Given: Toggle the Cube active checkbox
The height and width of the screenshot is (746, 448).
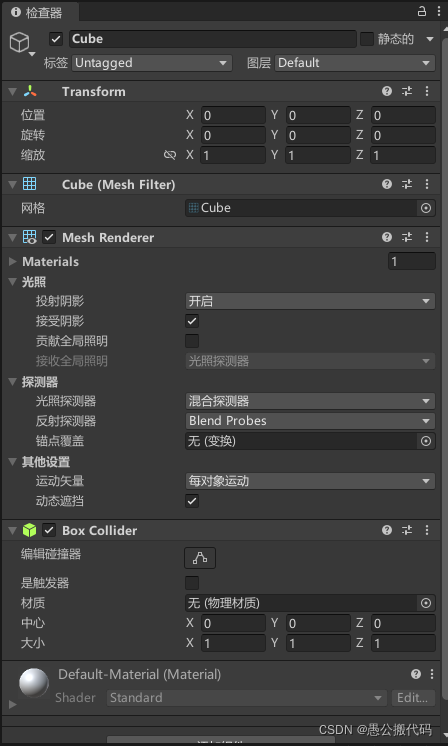Looking at the screenshot, I should (56, 39).
